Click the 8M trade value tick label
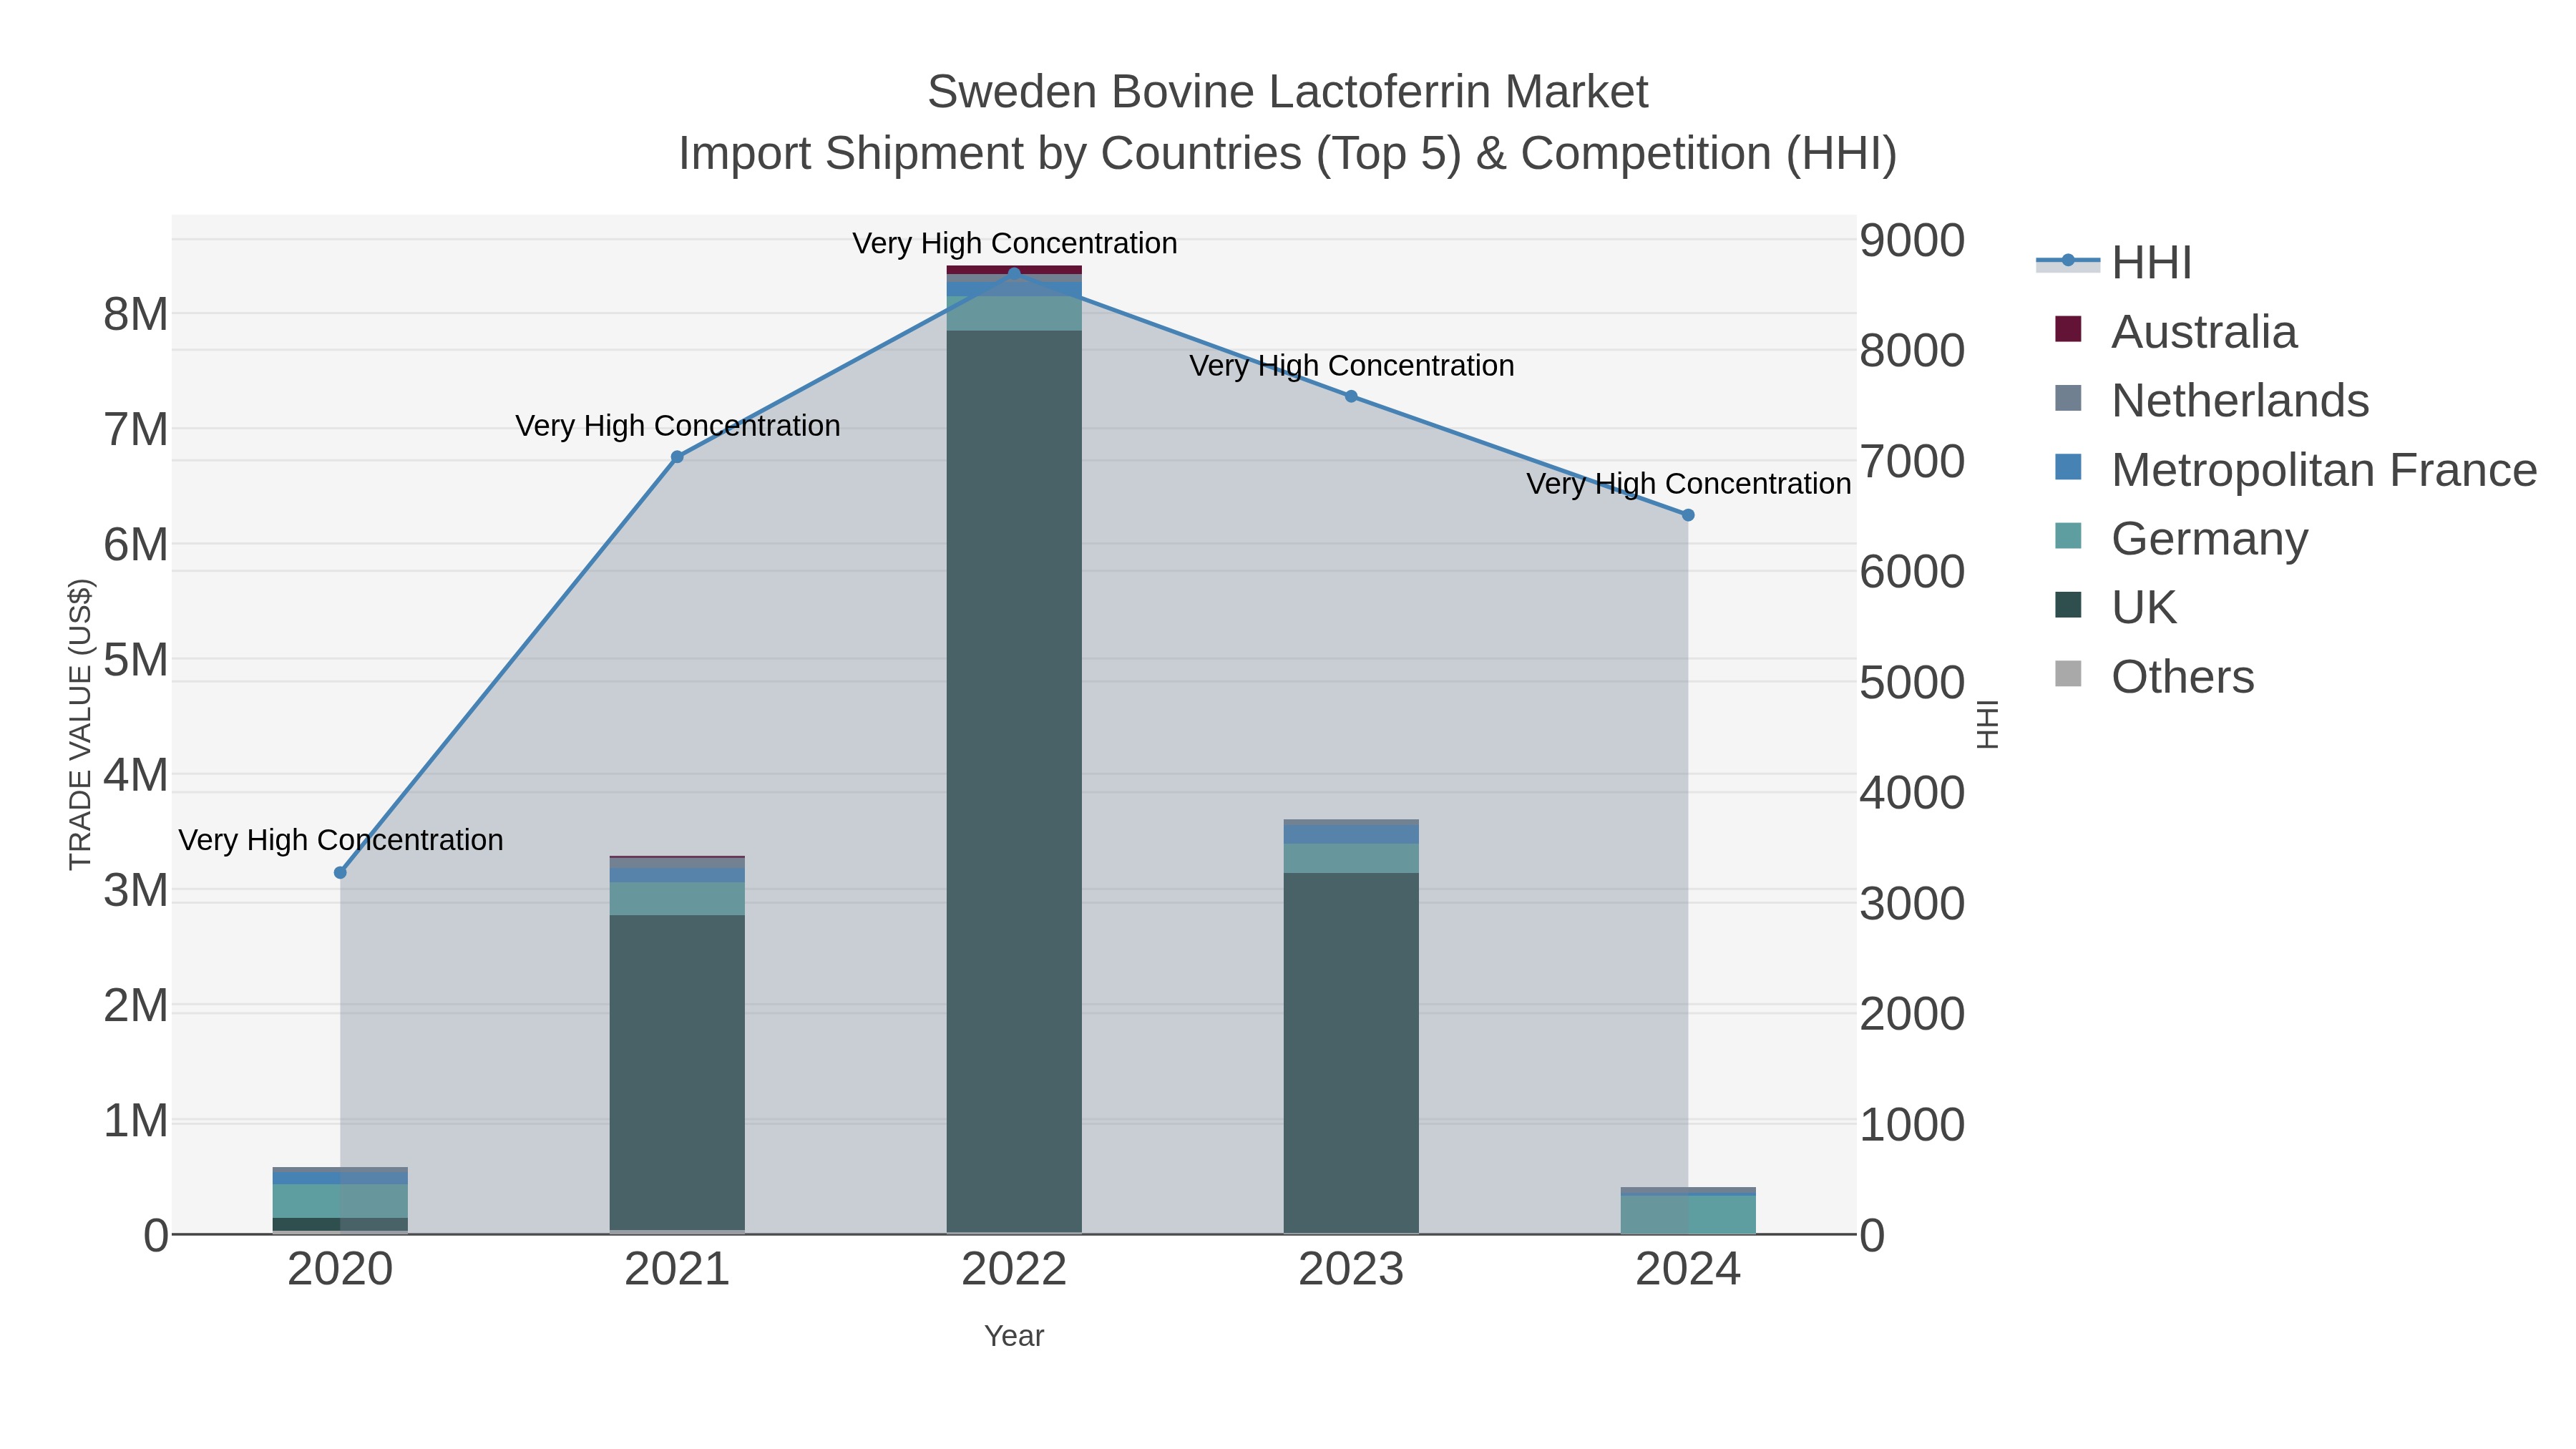 tap(136, 315)
